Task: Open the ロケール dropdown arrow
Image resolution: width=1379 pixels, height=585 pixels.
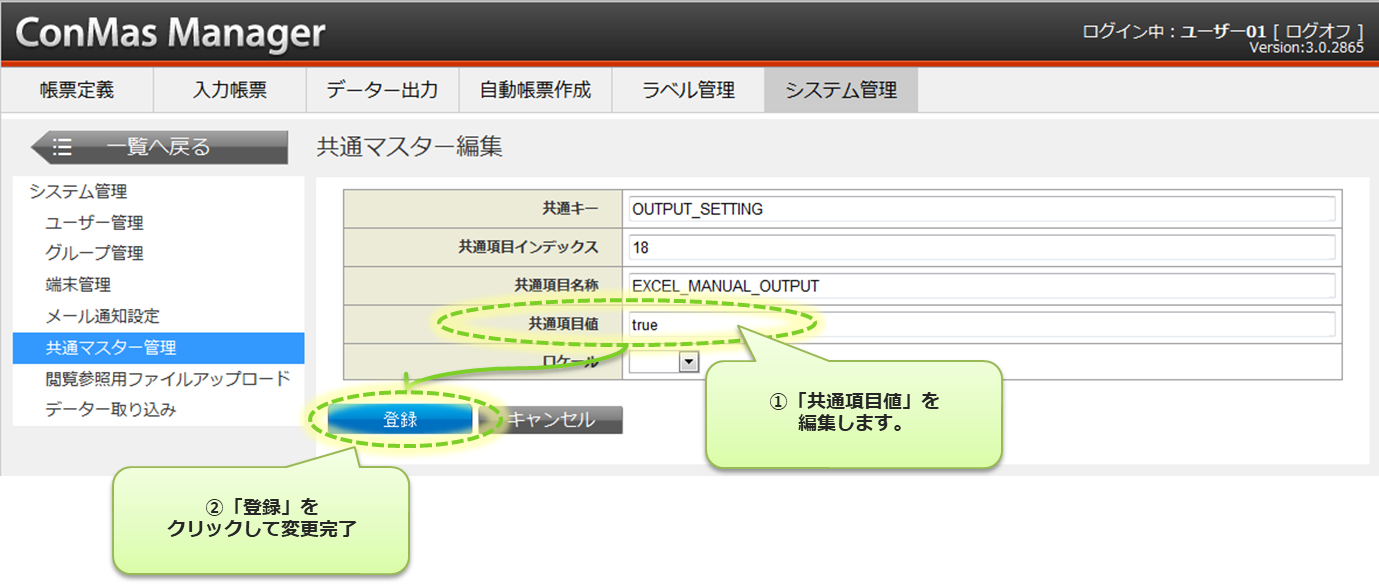Action: coord(688,362)
